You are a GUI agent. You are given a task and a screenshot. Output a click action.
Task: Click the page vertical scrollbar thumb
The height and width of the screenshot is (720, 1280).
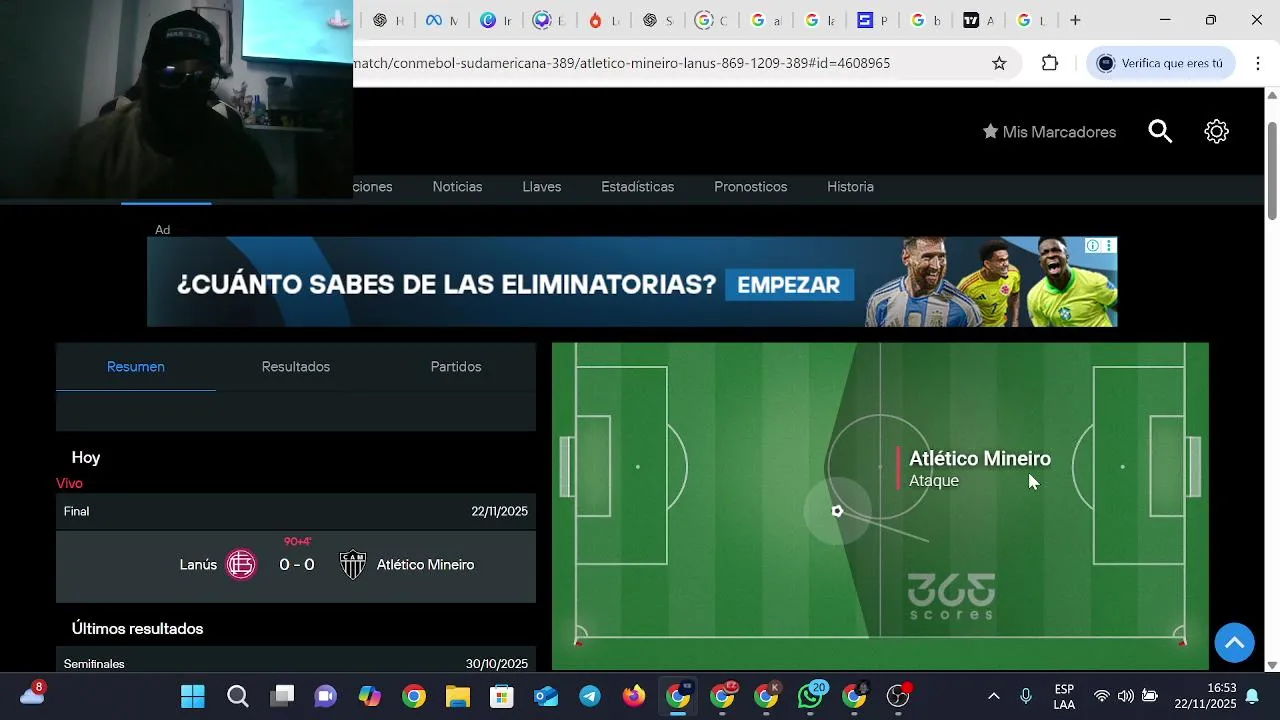(x=1272, y=170)
